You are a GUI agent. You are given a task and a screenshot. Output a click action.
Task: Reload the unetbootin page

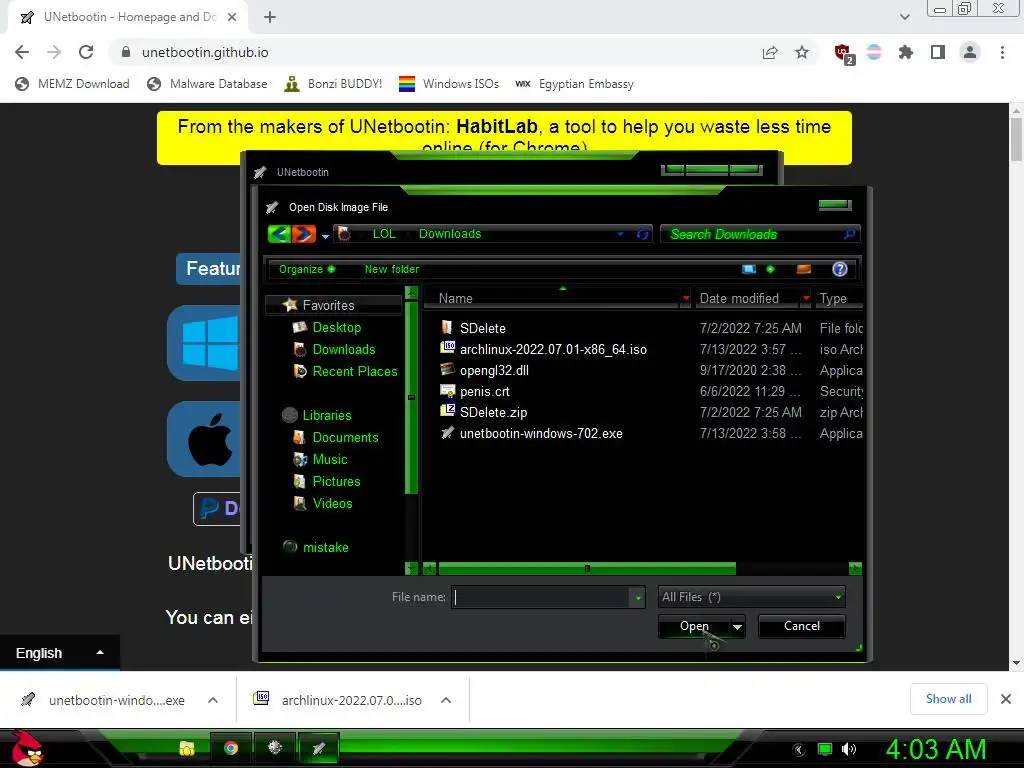tap(86, 52)
